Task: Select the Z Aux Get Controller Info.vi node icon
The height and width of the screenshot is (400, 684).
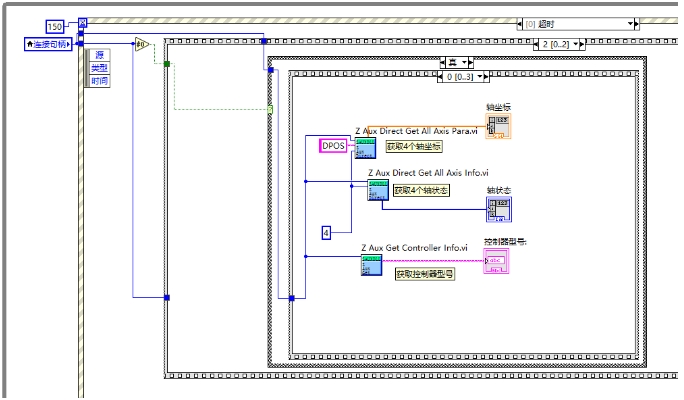Action: 372,265
